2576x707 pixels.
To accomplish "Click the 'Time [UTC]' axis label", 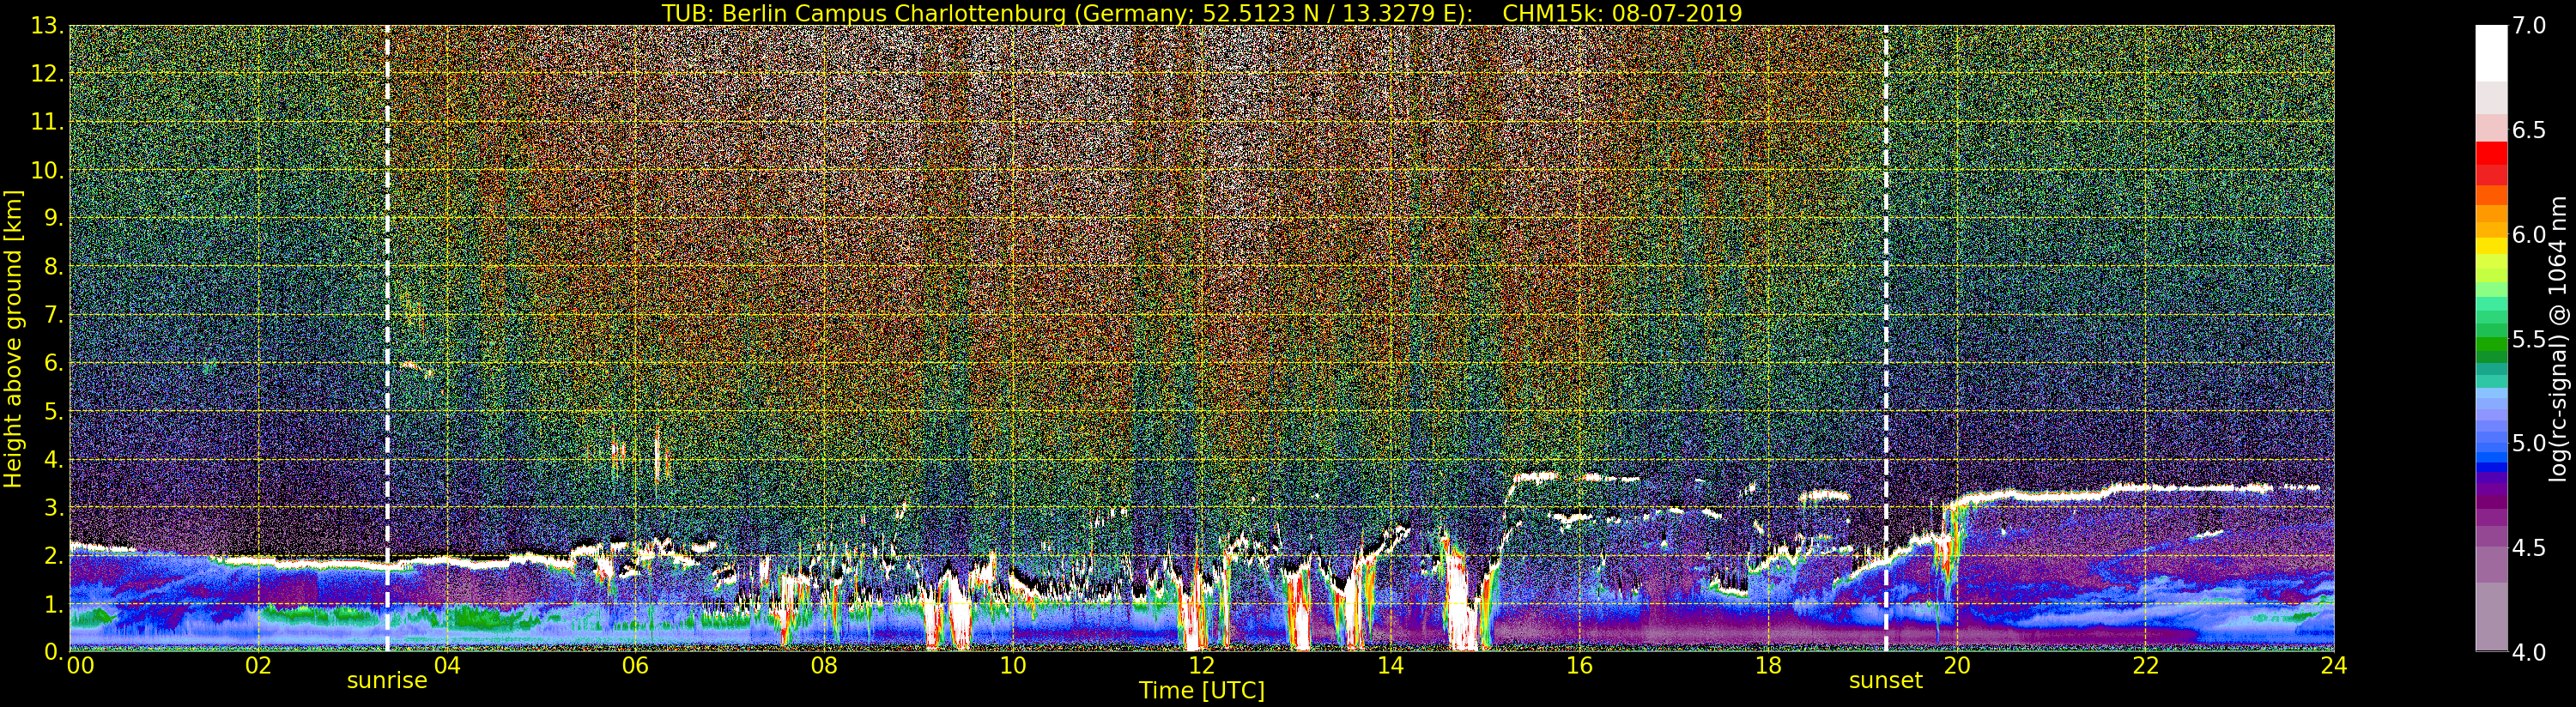I will click(x=1201, y=691).
